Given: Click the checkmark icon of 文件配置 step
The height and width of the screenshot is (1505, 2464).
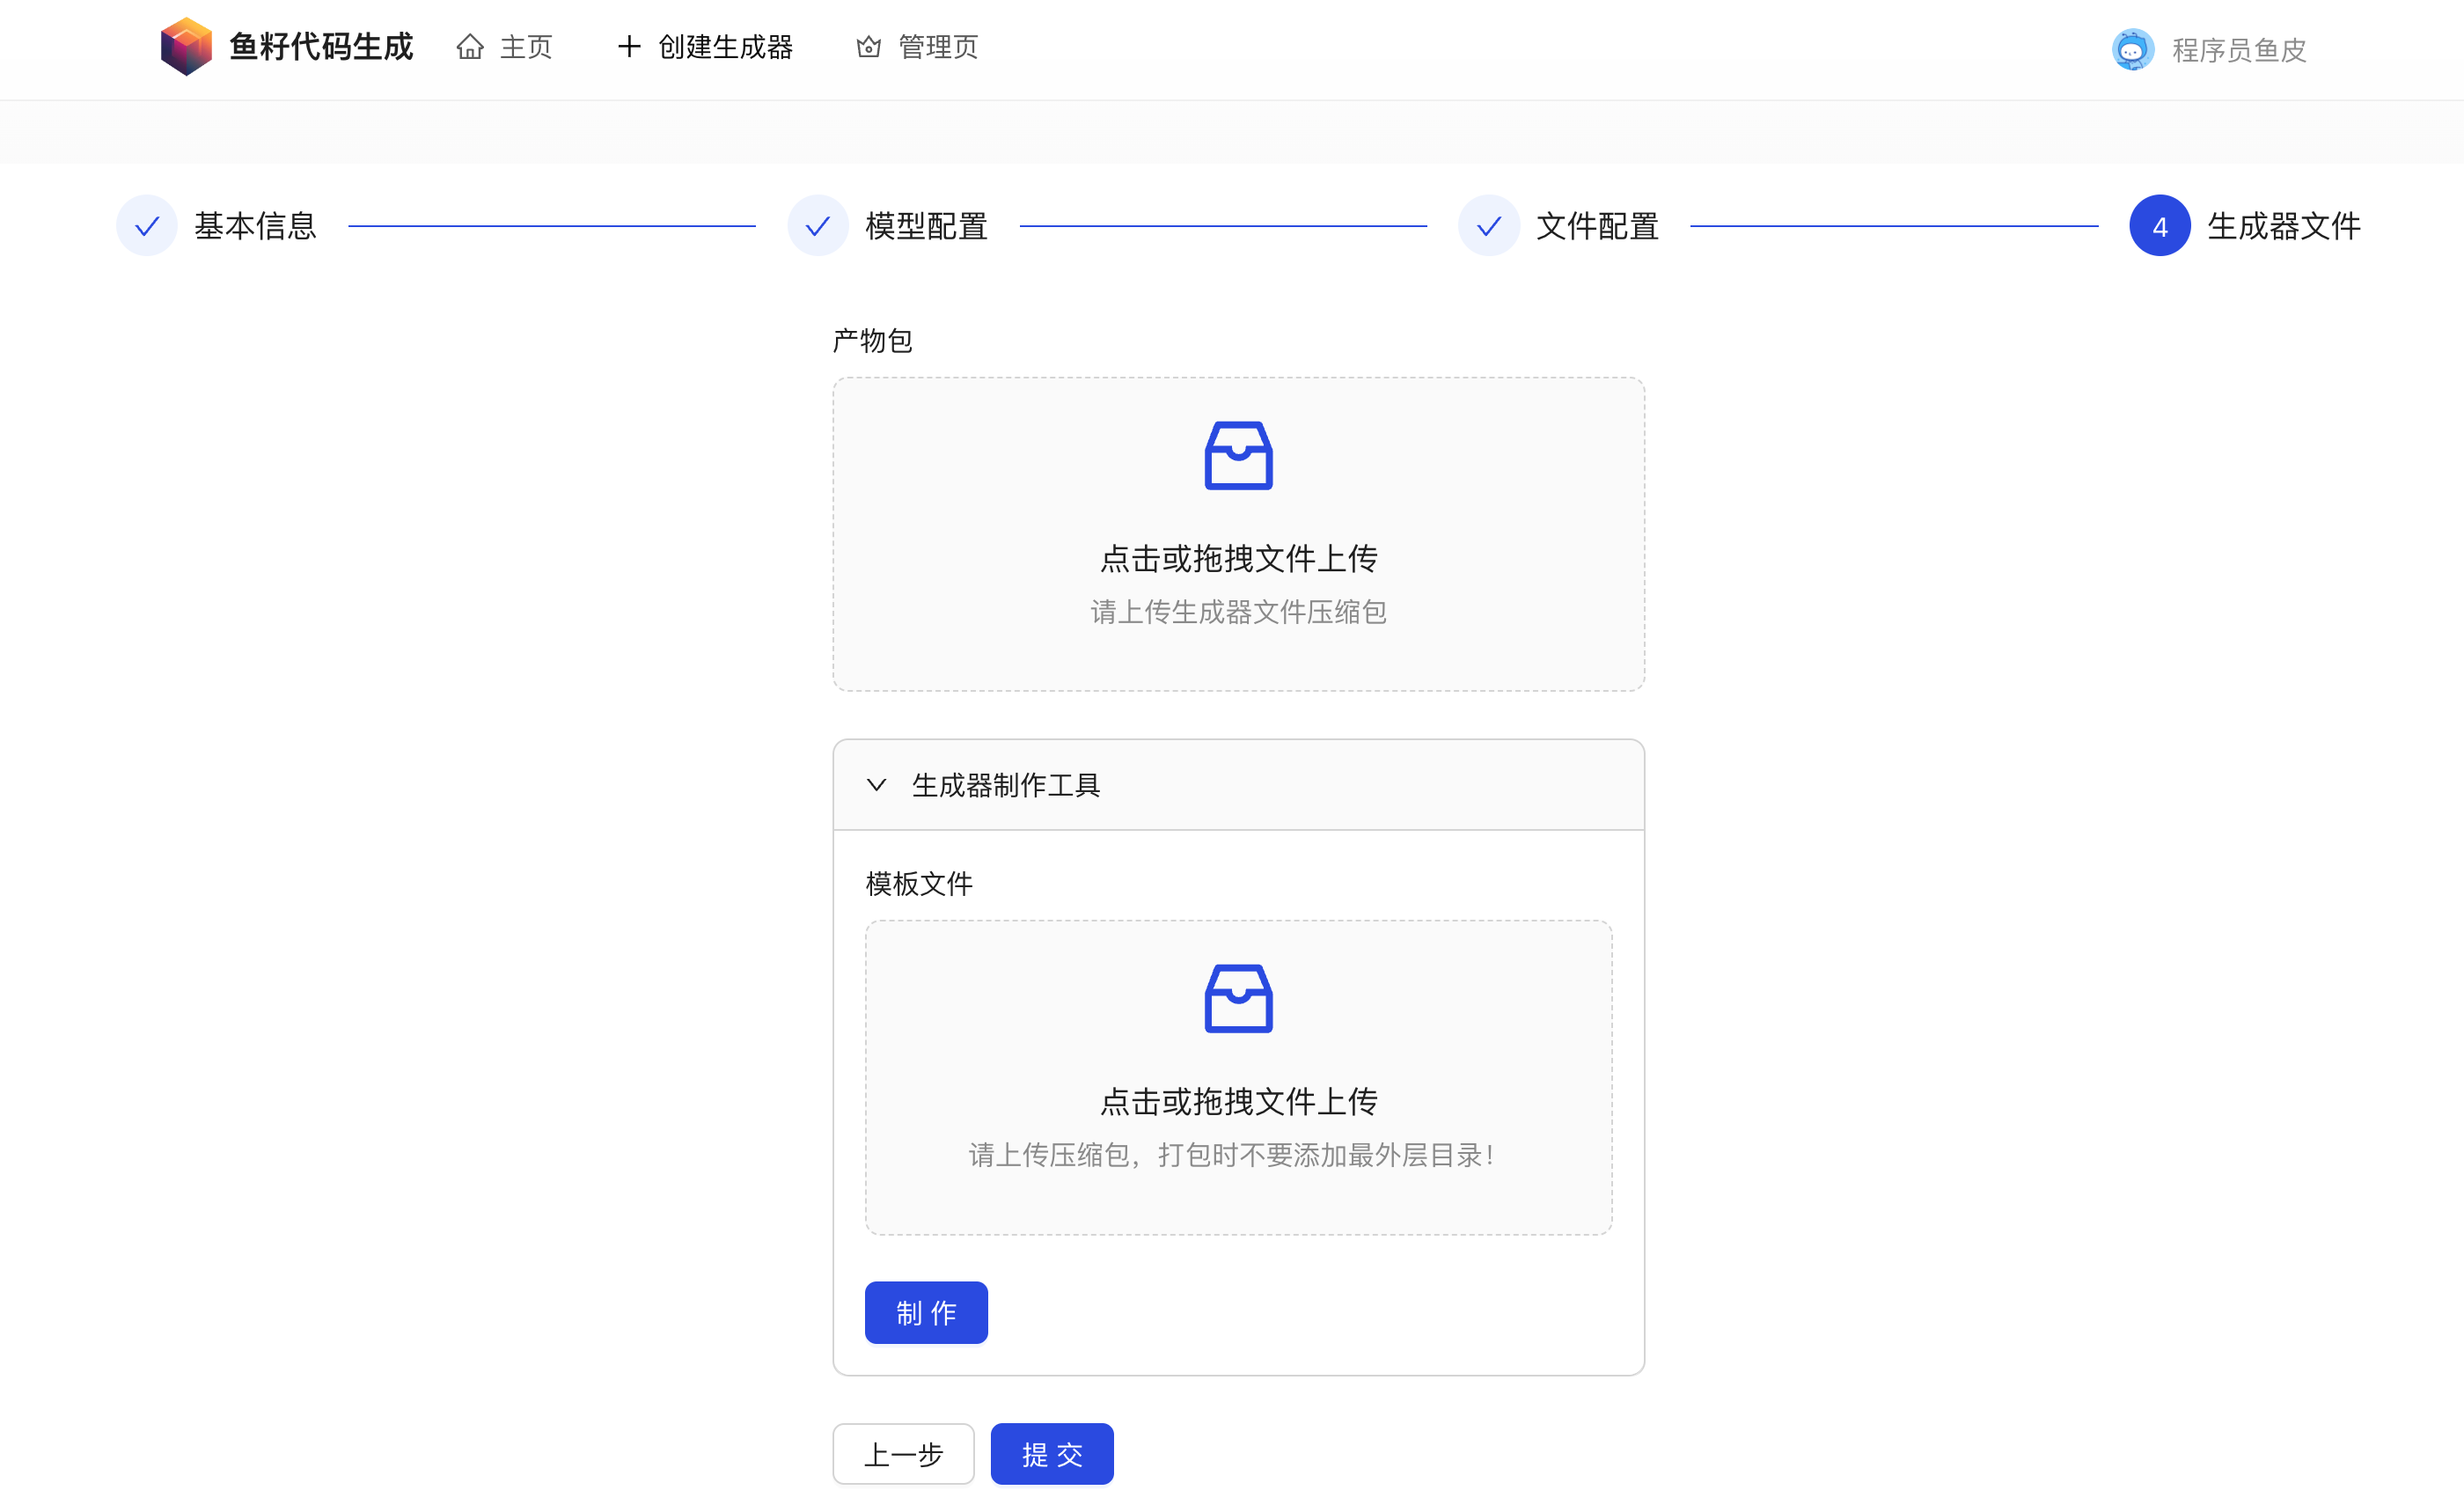Looking at the screenshot, I should point(1488,225).
